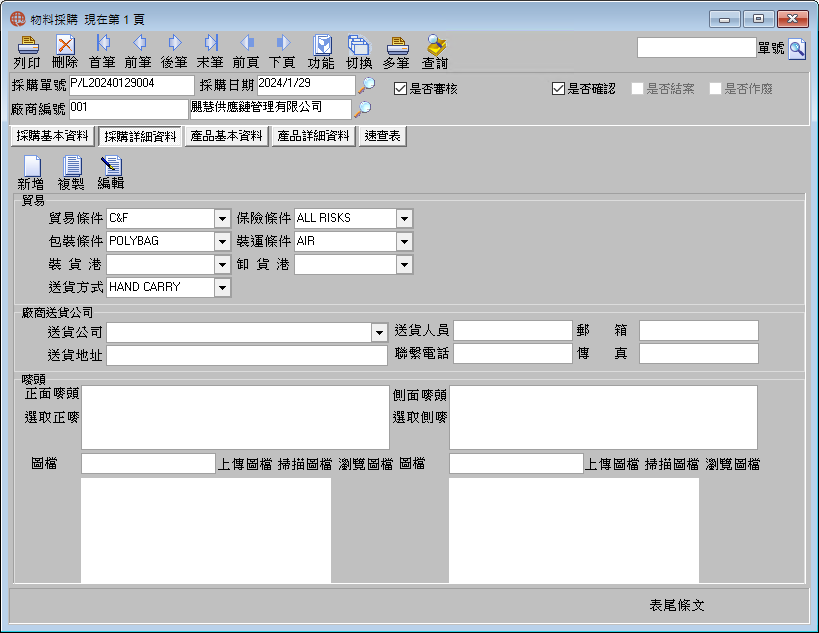Click the 列印 print icon
Screen dimensions: 819x633
tap(27, 45)
